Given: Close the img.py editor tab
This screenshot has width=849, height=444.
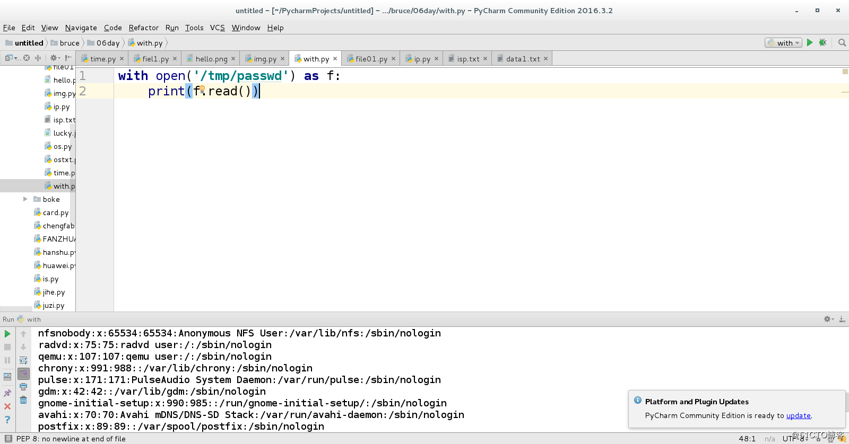Looking at the screenshot, I should [282, 58].
